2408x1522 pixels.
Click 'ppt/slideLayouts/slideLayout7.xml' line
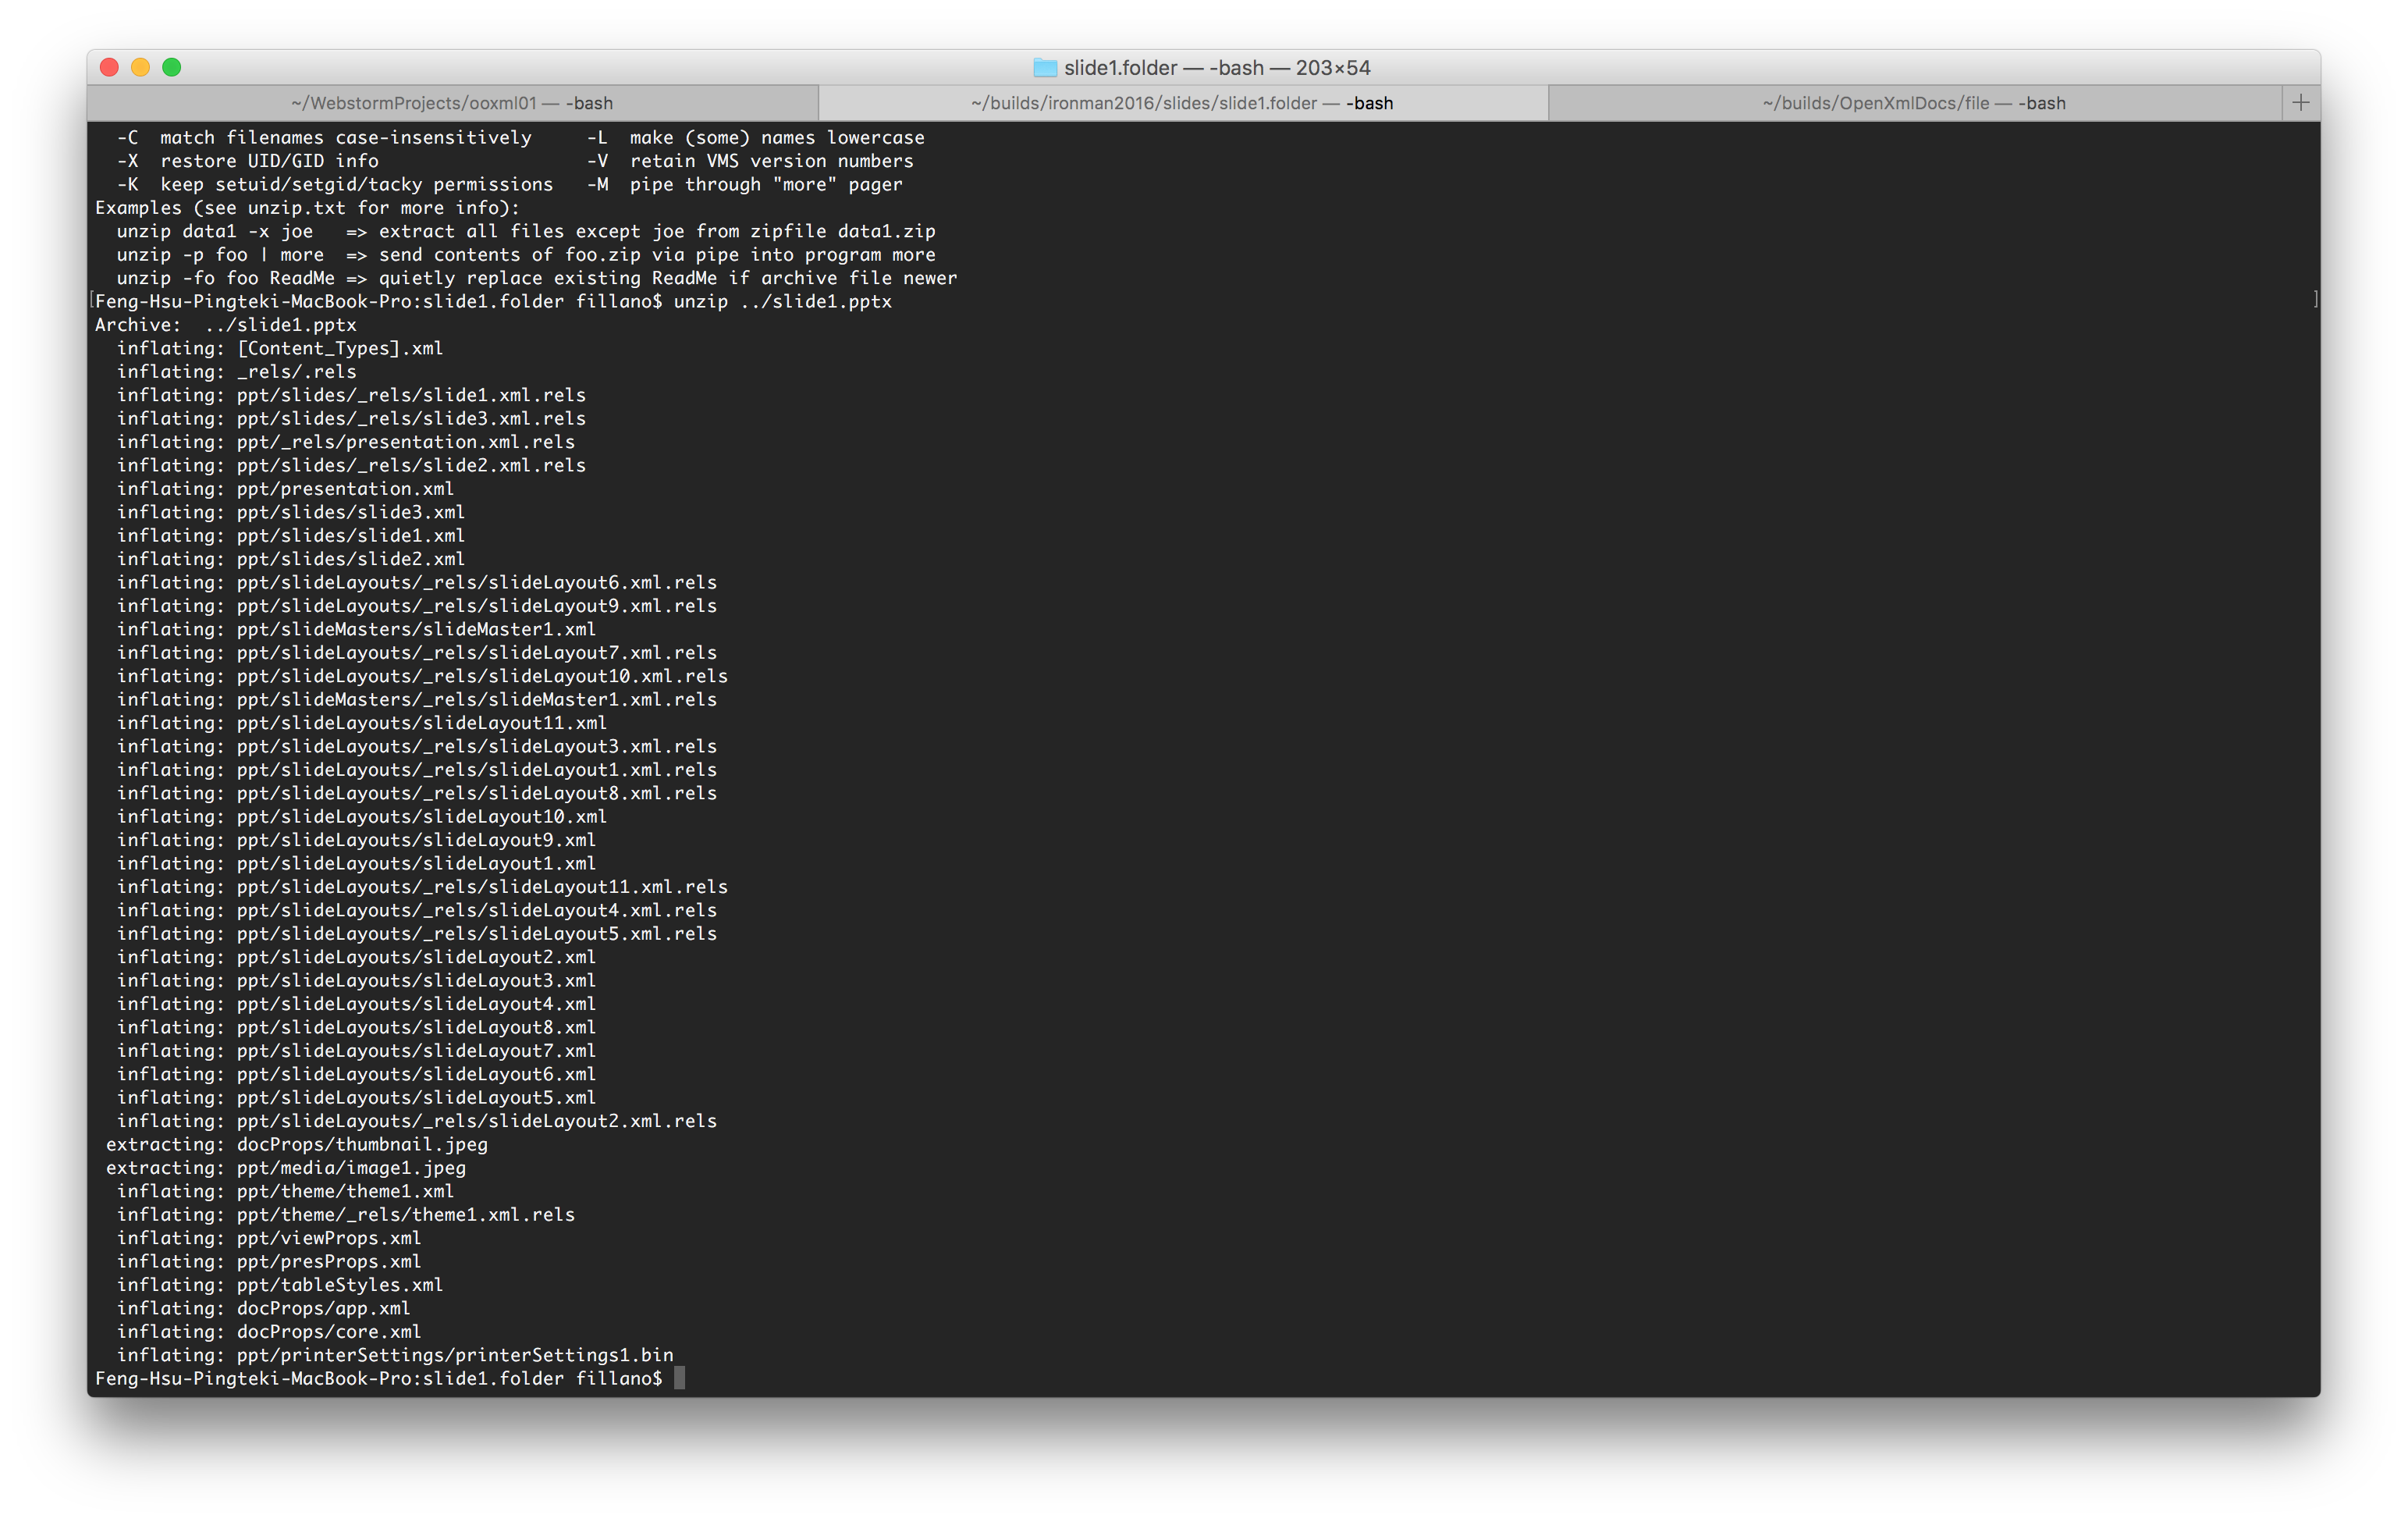356,1051
